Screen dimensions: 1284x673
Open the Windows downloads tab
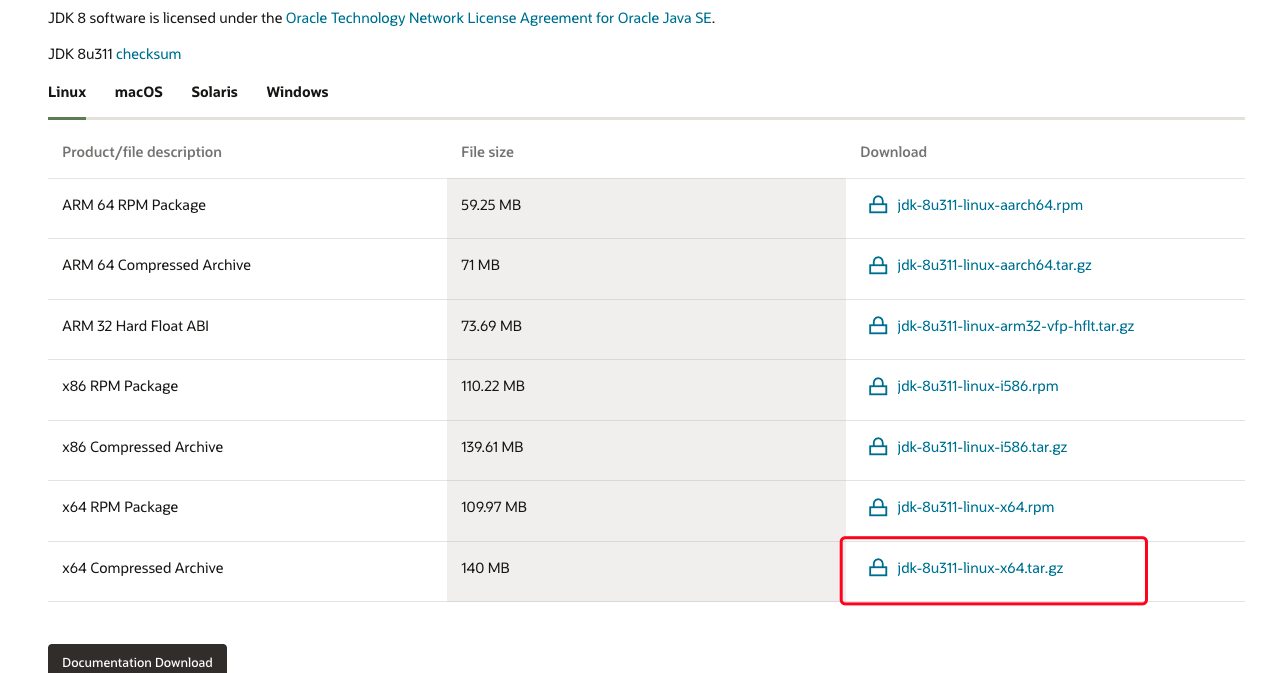297,92
